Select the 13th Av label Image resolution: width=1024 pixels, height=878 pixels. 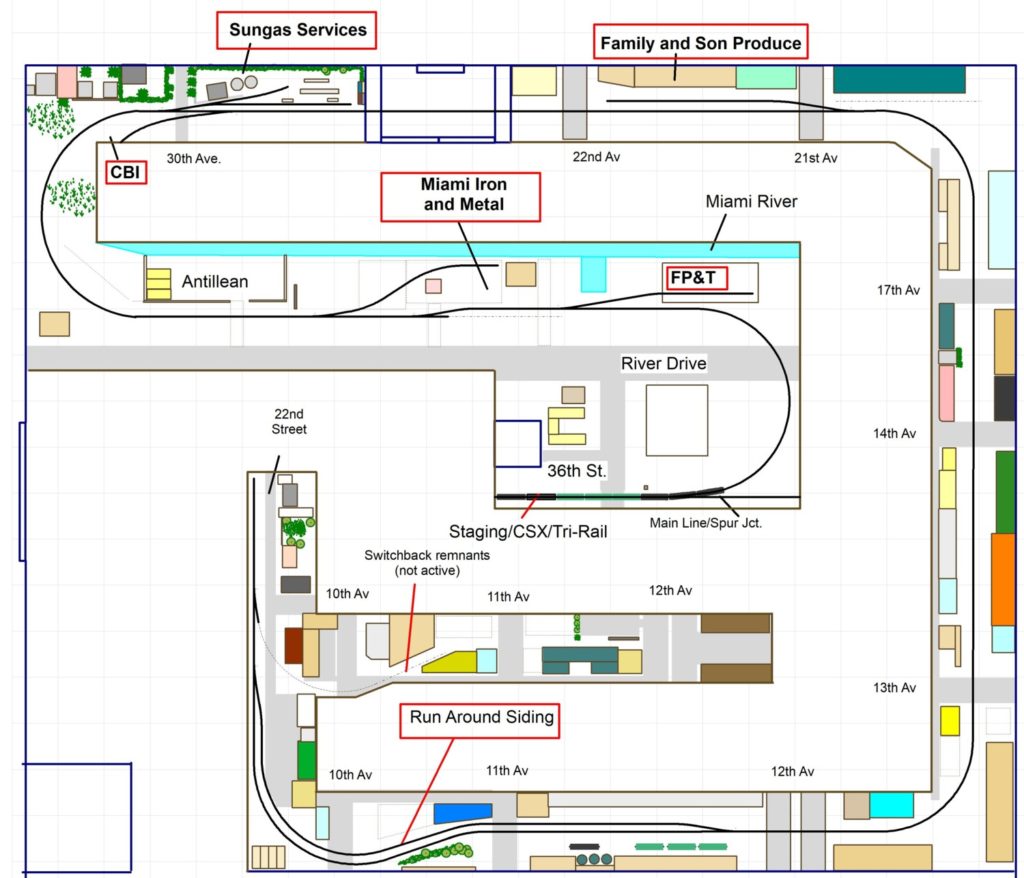pos(895,687)
